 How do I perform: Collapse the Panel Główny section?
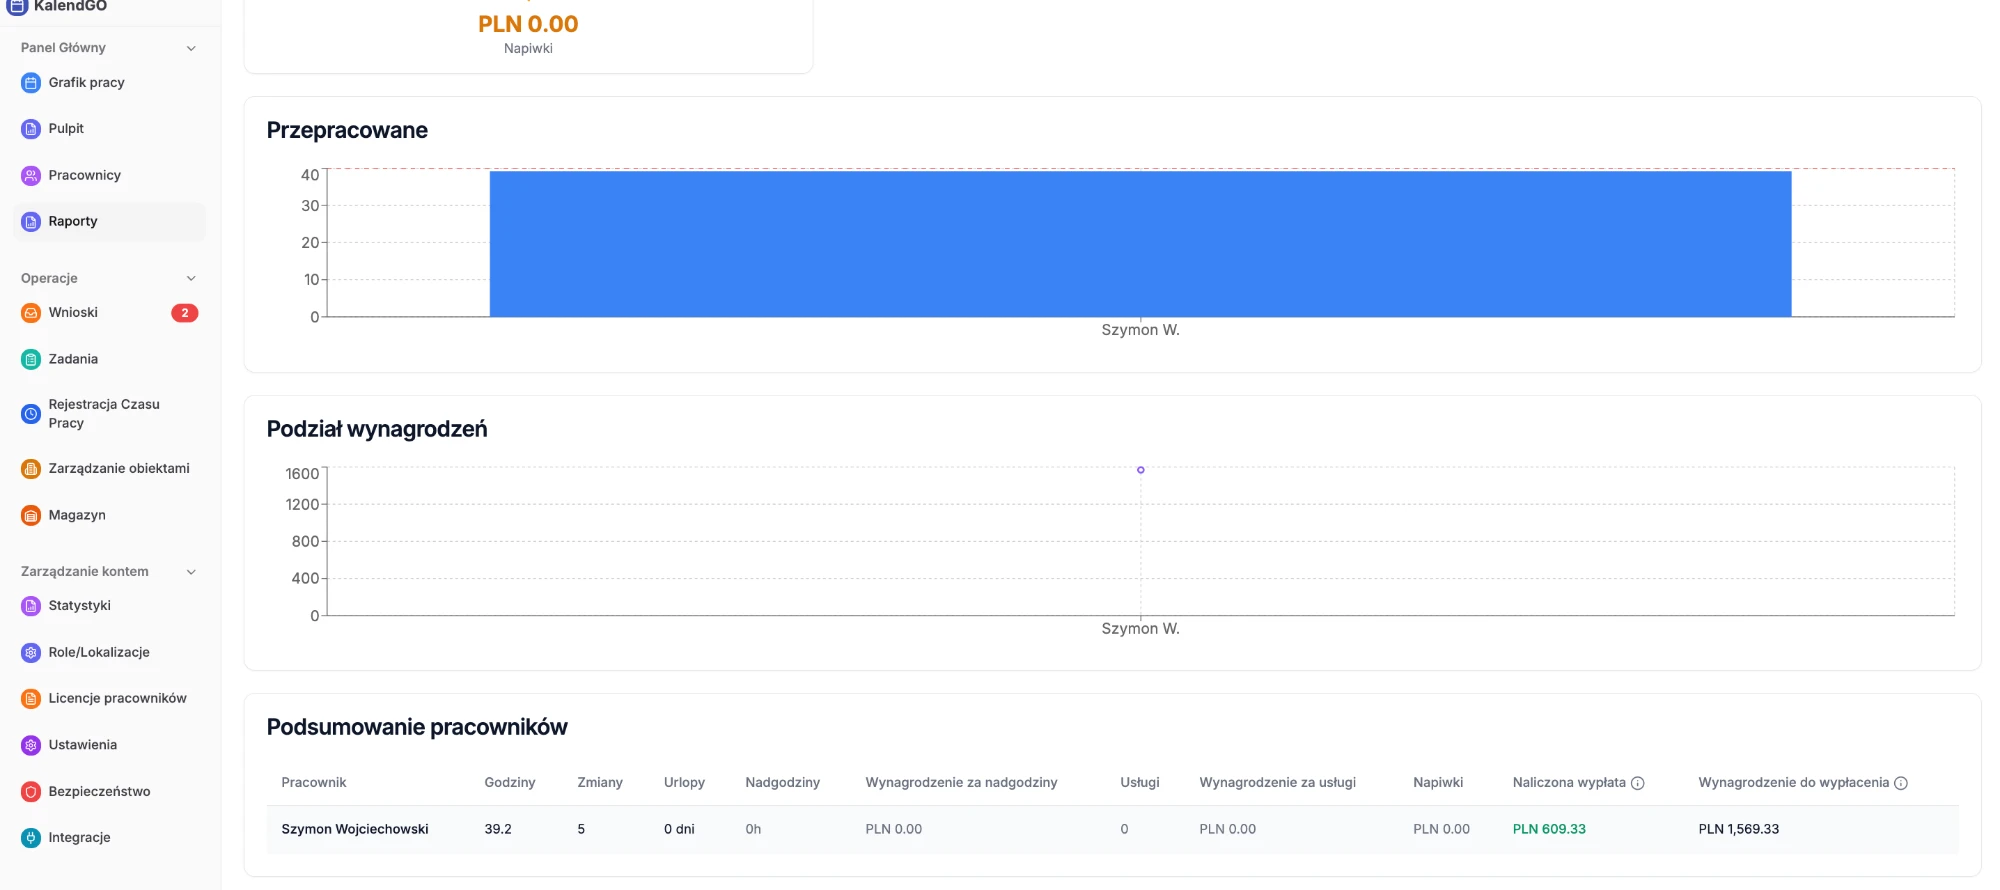(191, 48)
